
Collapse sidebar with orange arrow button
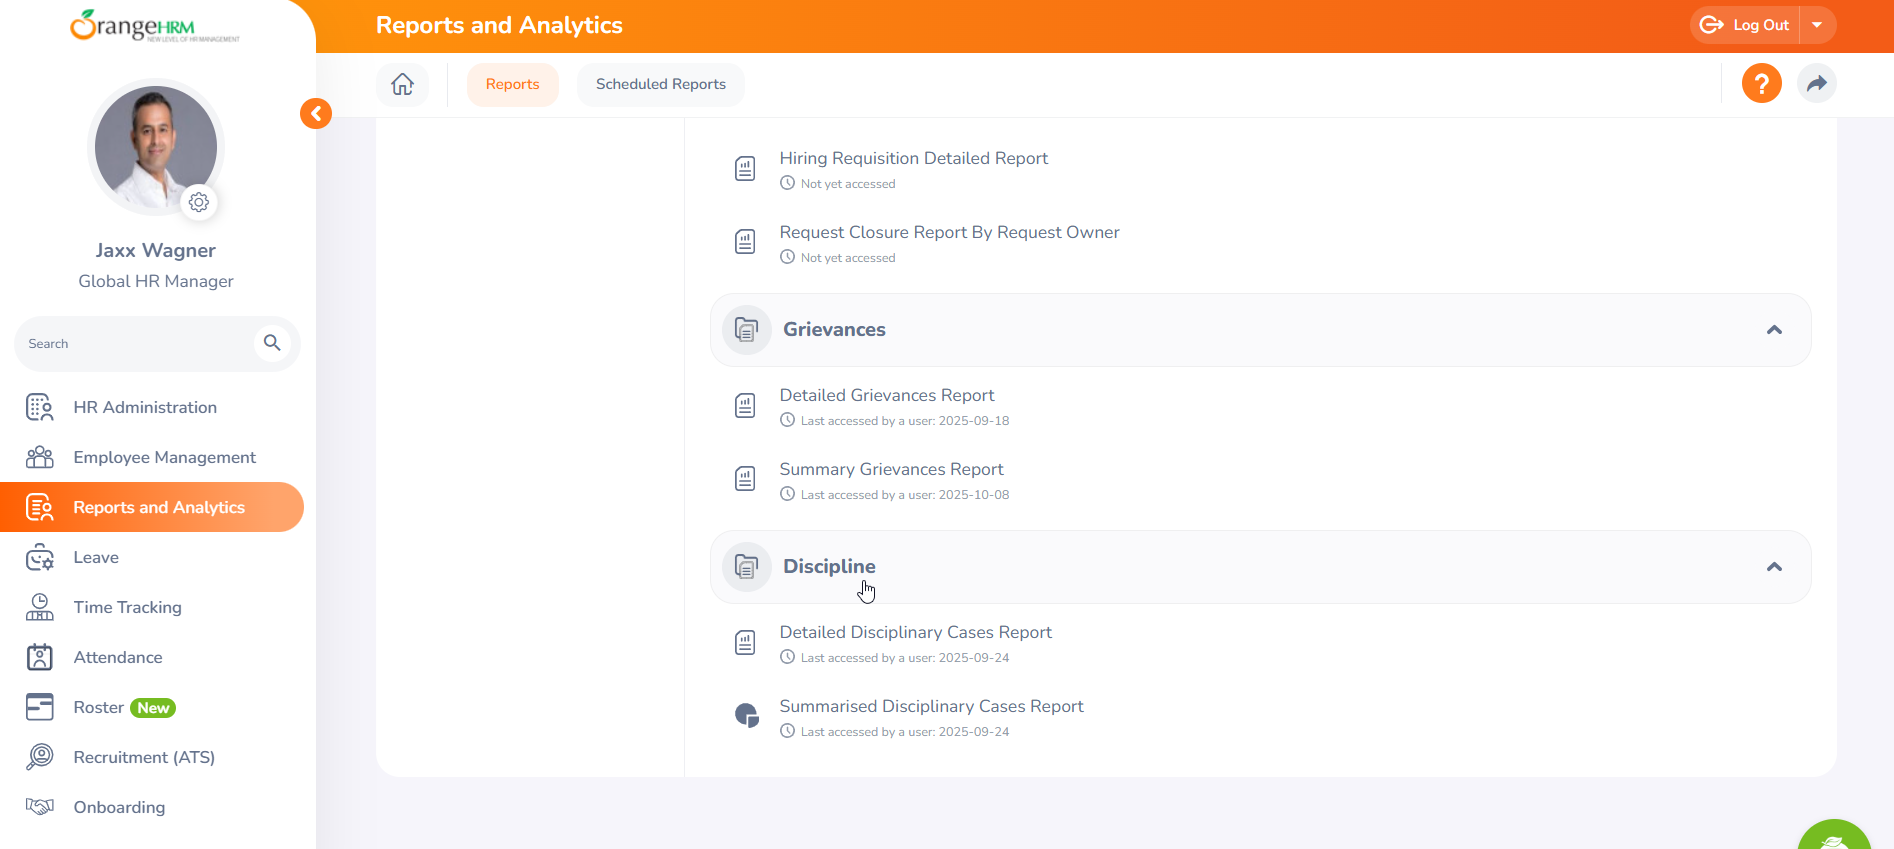pos(316,114)
